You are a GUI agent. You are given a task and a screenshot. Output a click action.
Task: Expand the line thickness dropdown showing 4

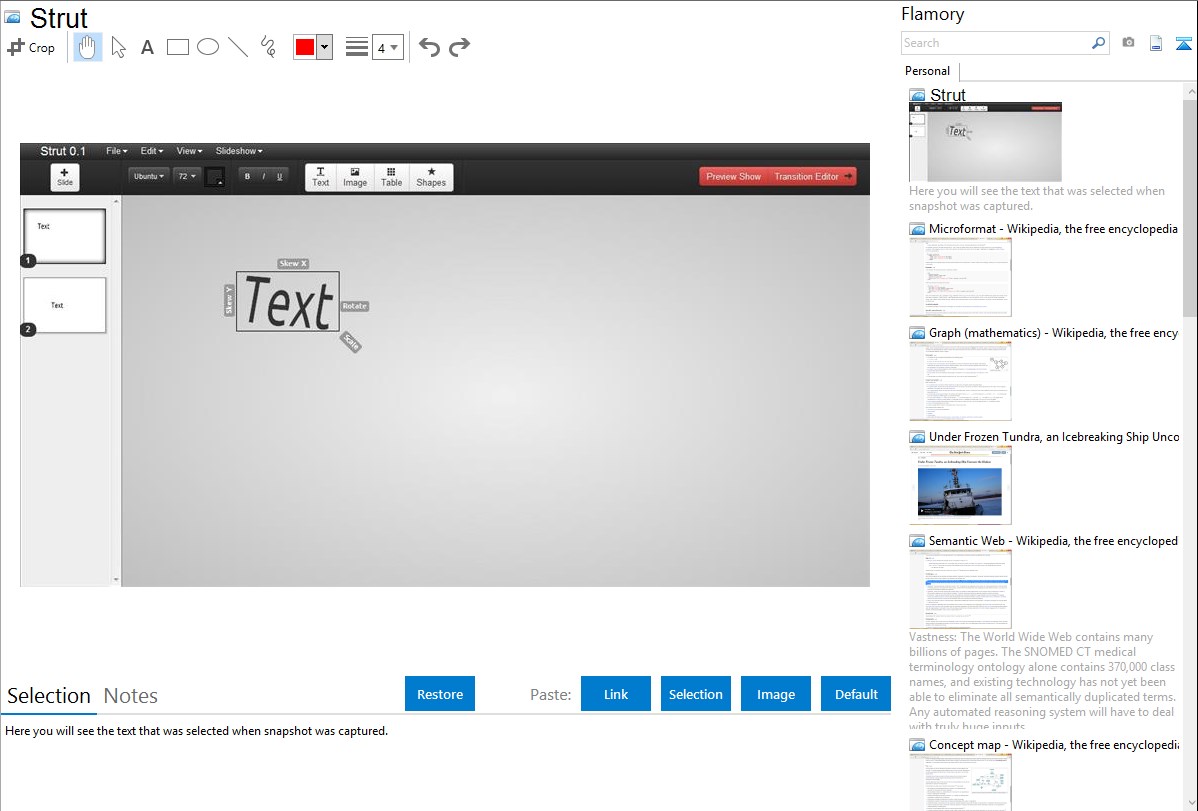point(387,47)
